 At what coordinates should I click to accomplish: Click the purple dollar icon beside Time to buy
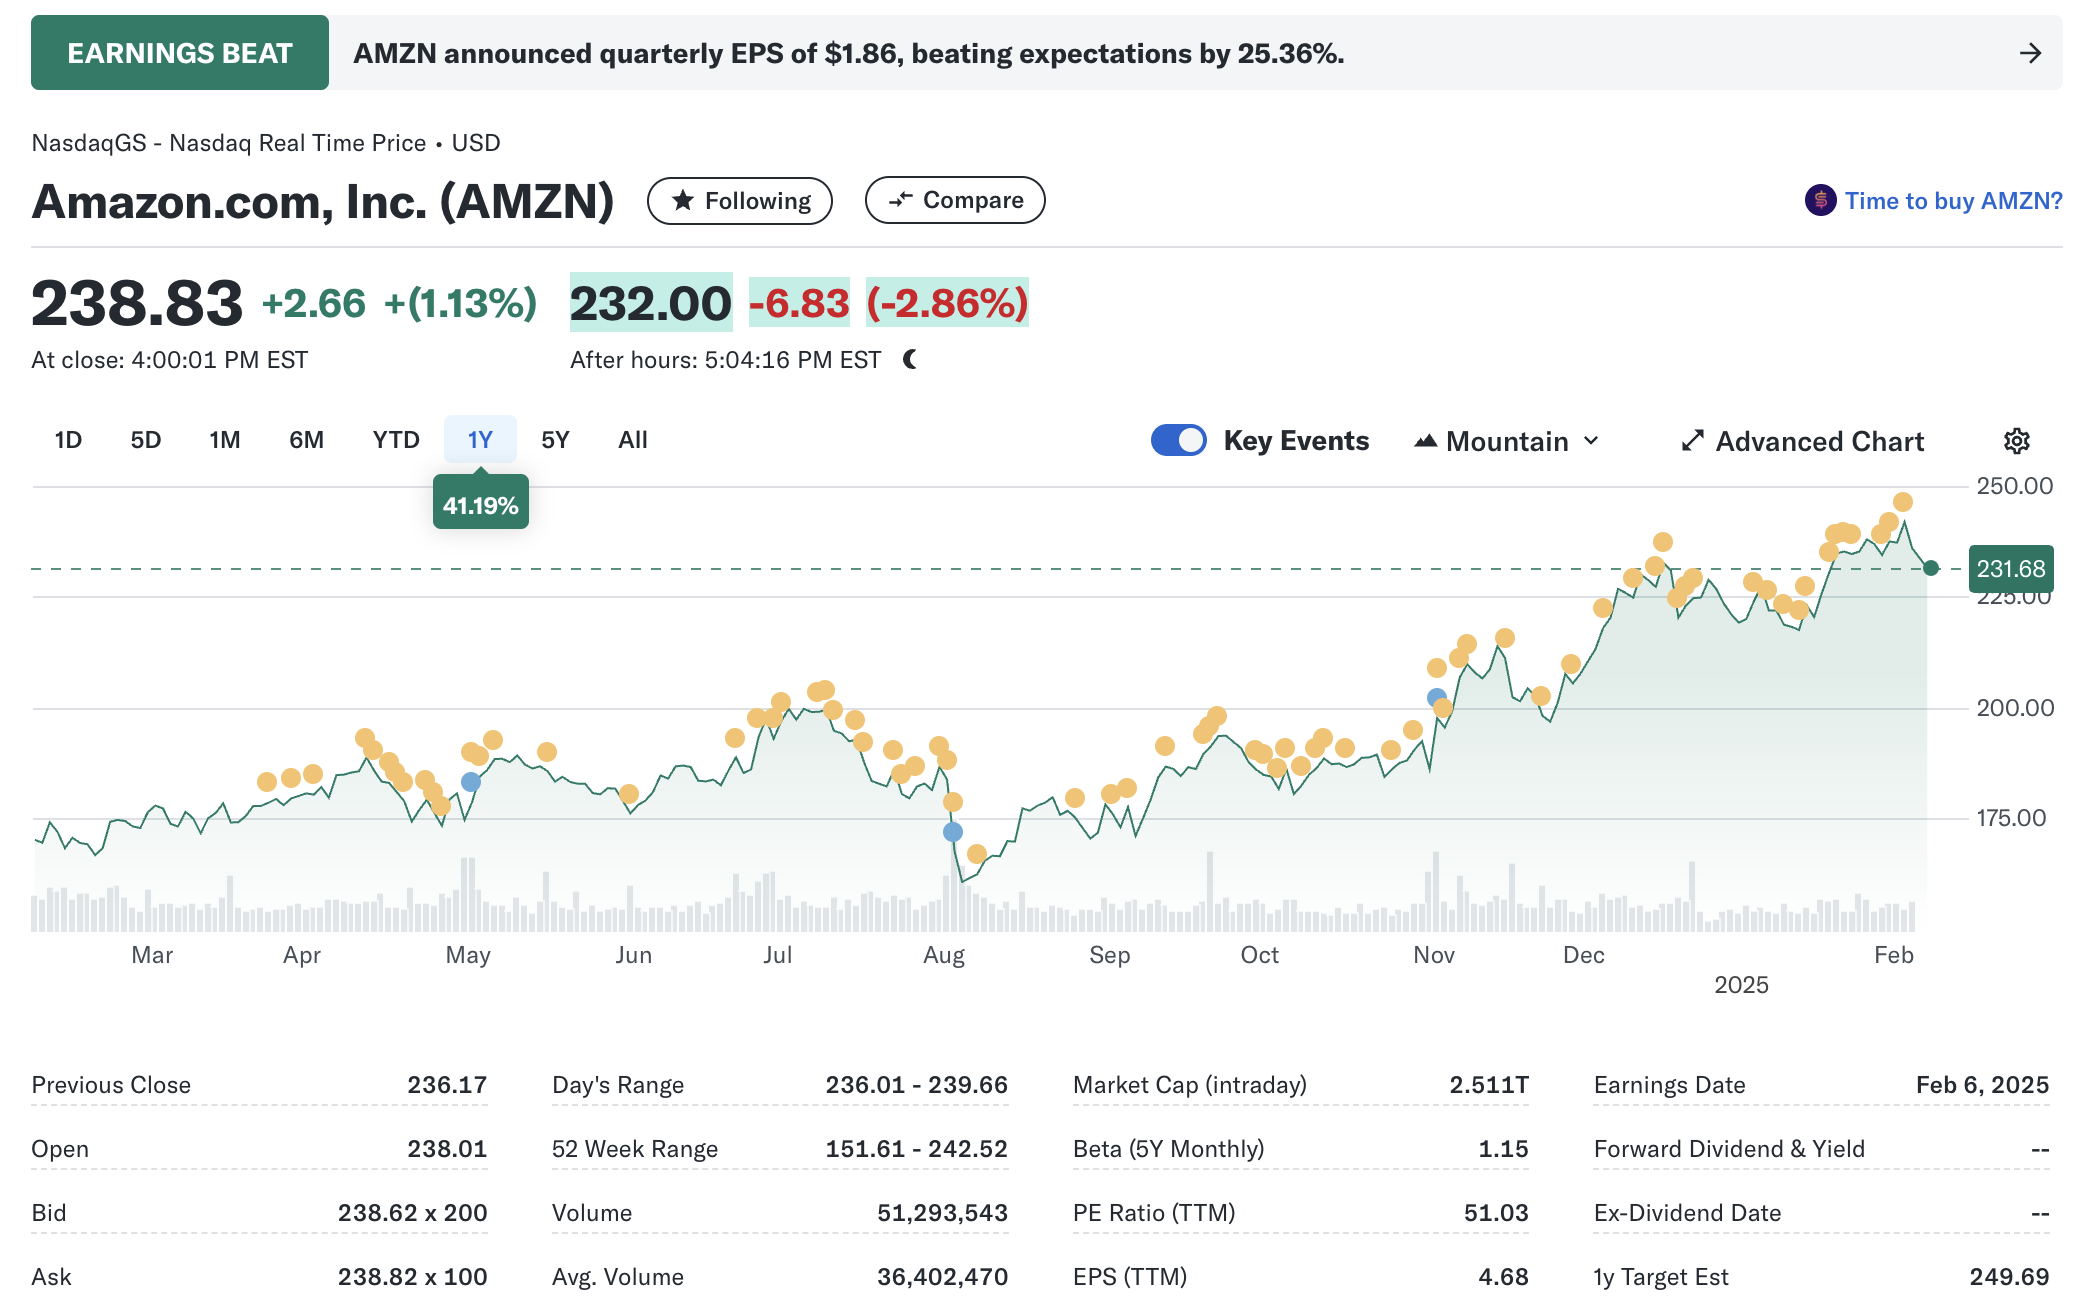[1820, 200]
